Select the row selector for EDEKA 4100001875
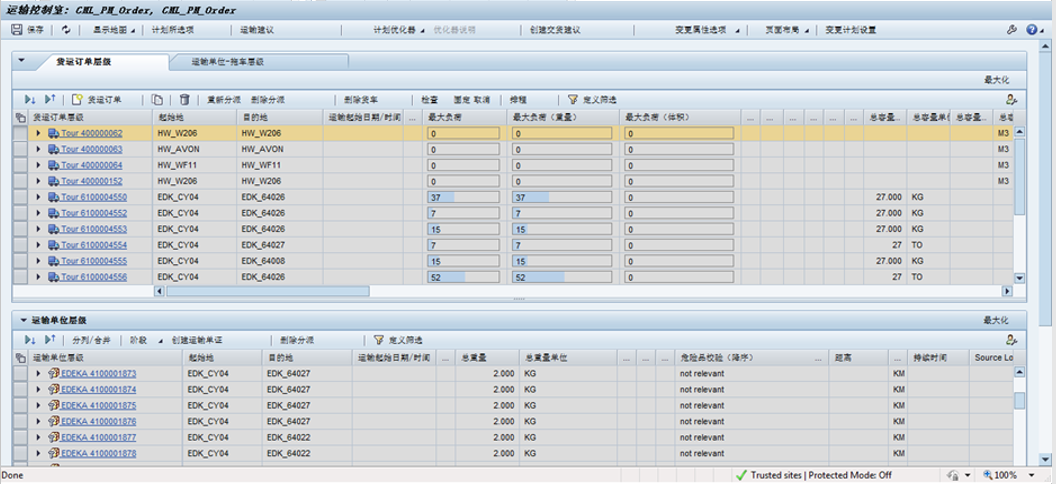 point(21,405)
